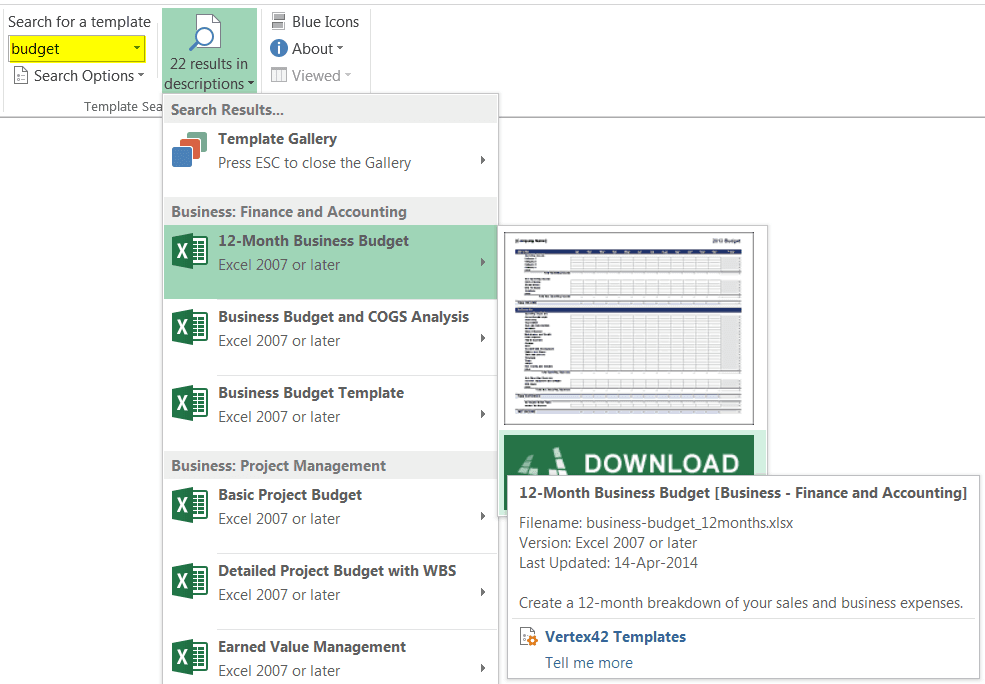Image resolution: width=985 pixels, height=684 pixels.
Task: Click the green DOWNLOAD button
Action: click(629, 455)
